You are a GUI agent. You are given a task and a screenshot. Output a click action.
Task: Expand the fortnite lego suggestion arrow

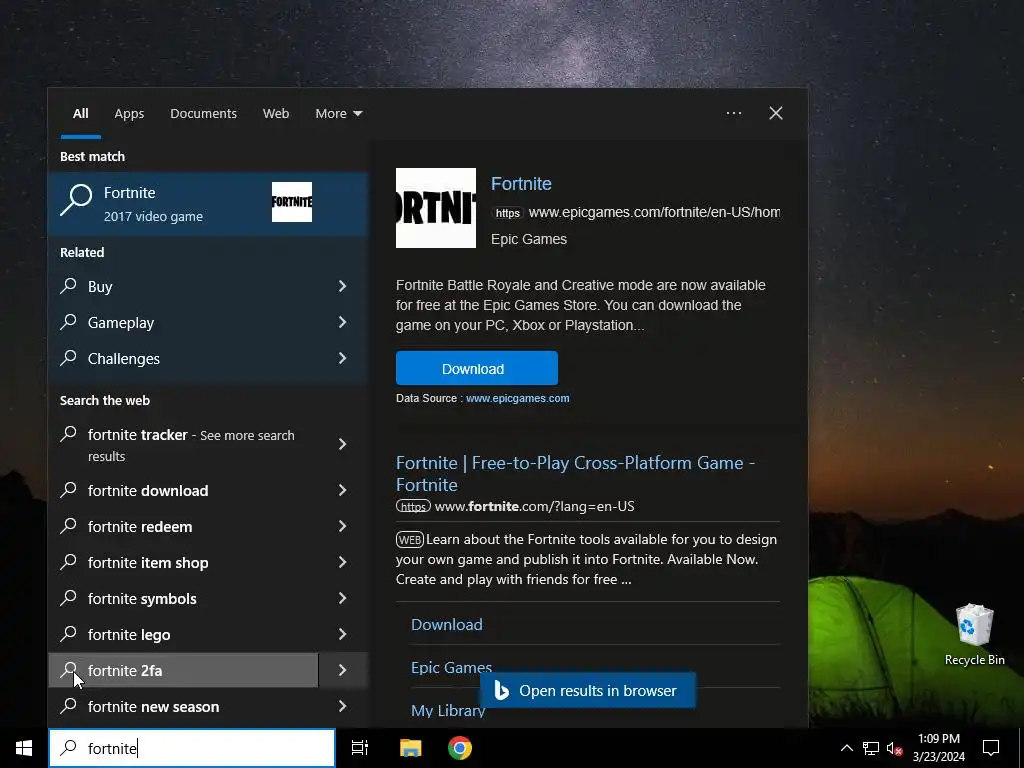coord(342,633)
